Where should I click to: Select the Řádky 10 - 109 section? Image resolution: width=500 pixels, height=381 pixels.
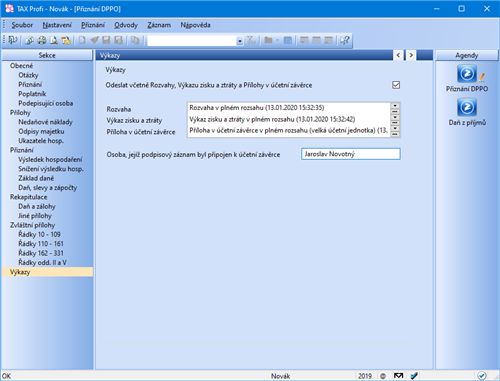(39, 234)
